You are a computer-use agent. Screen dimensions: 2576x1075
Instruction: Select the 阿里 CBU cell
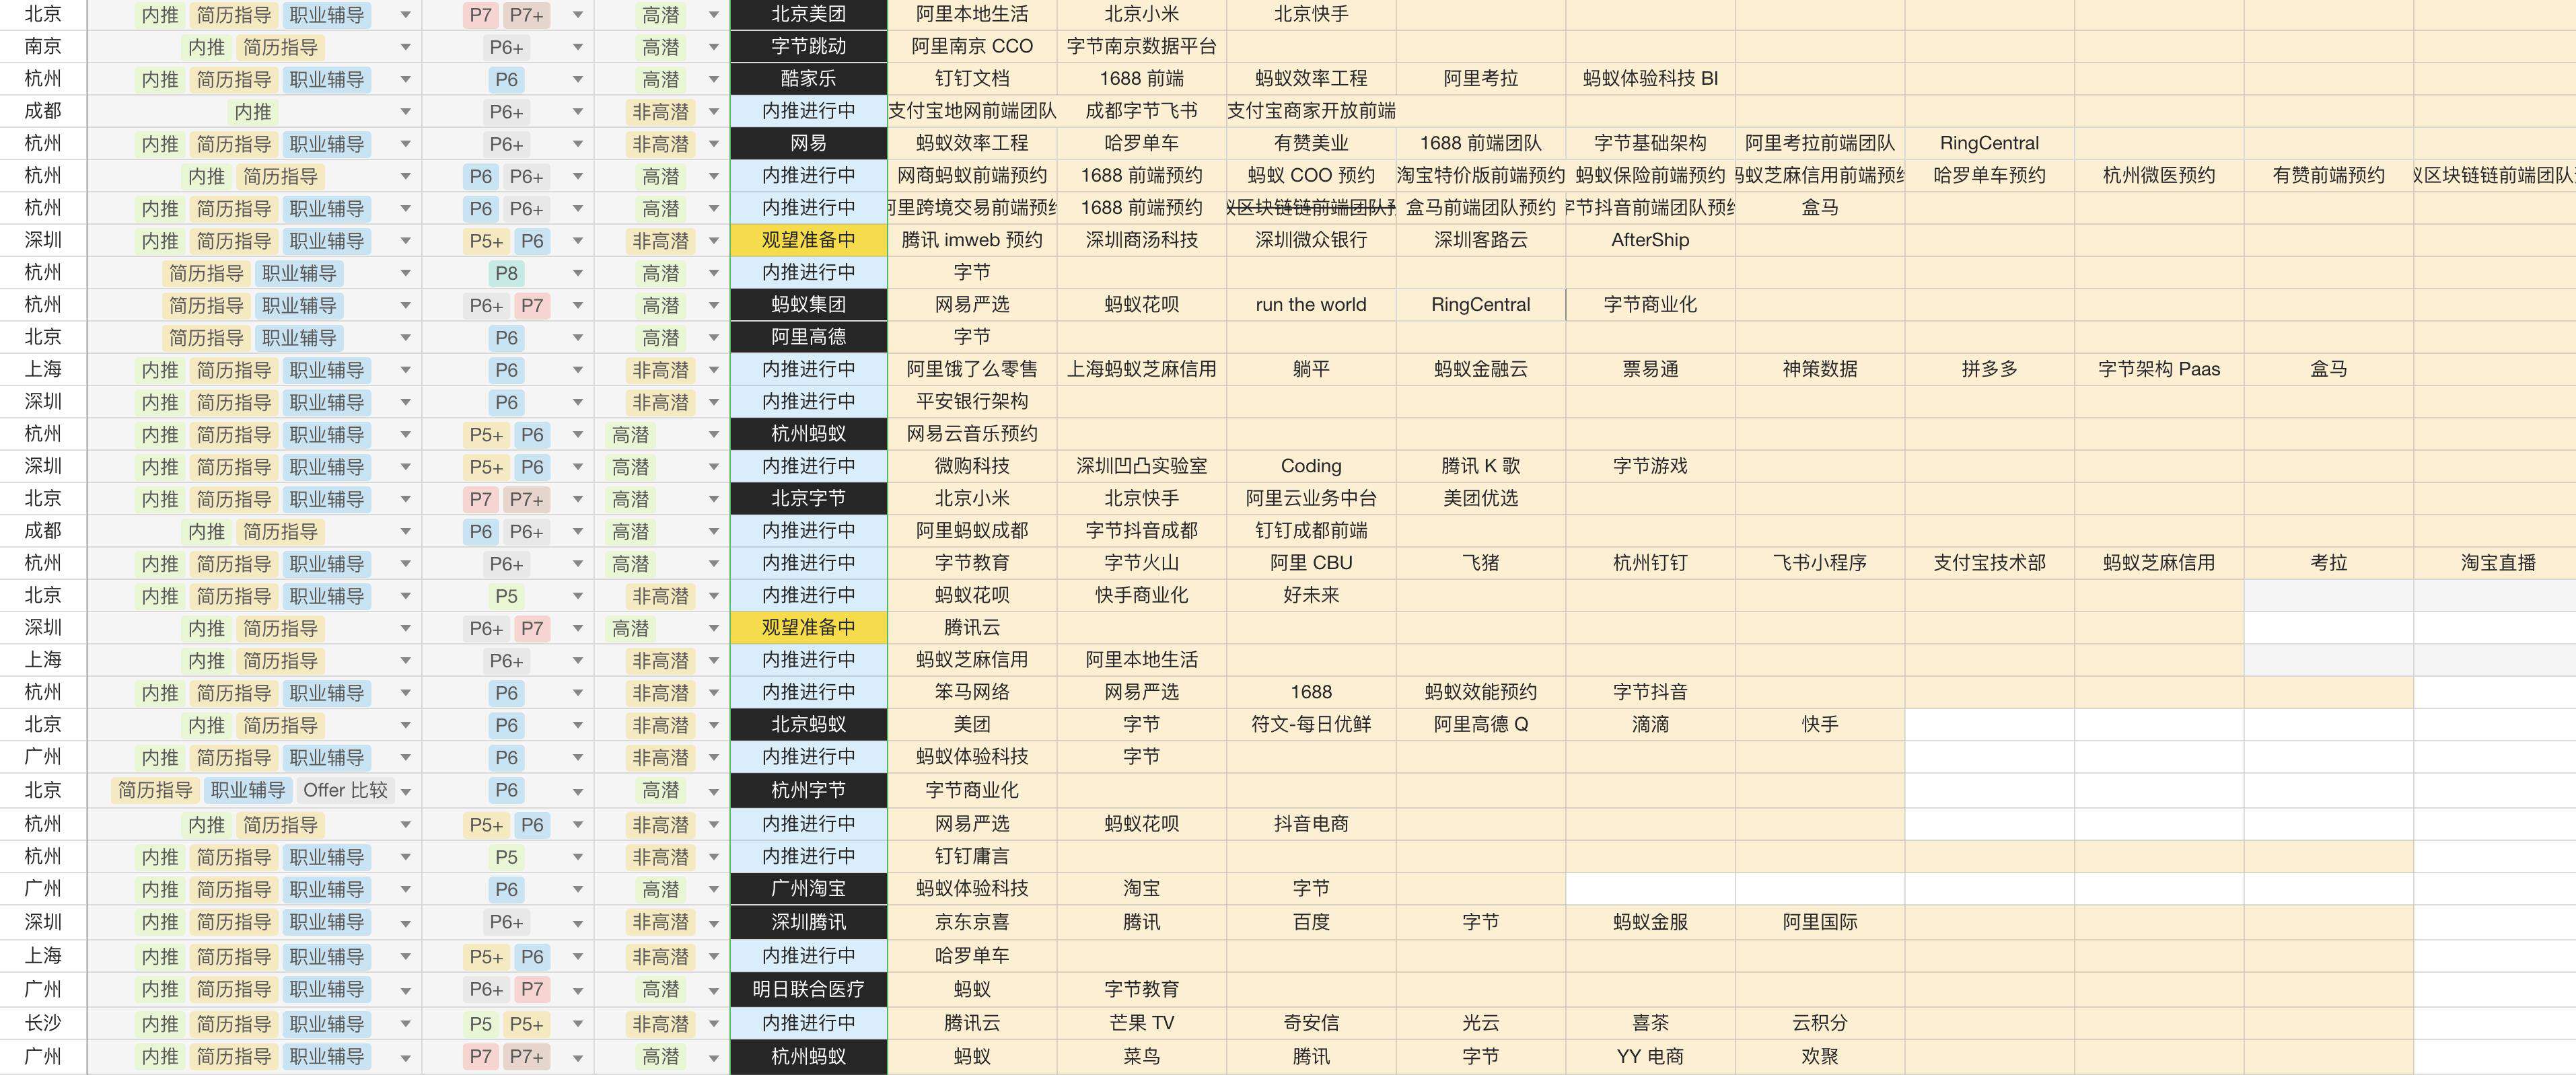click(x=1311, y=563)
